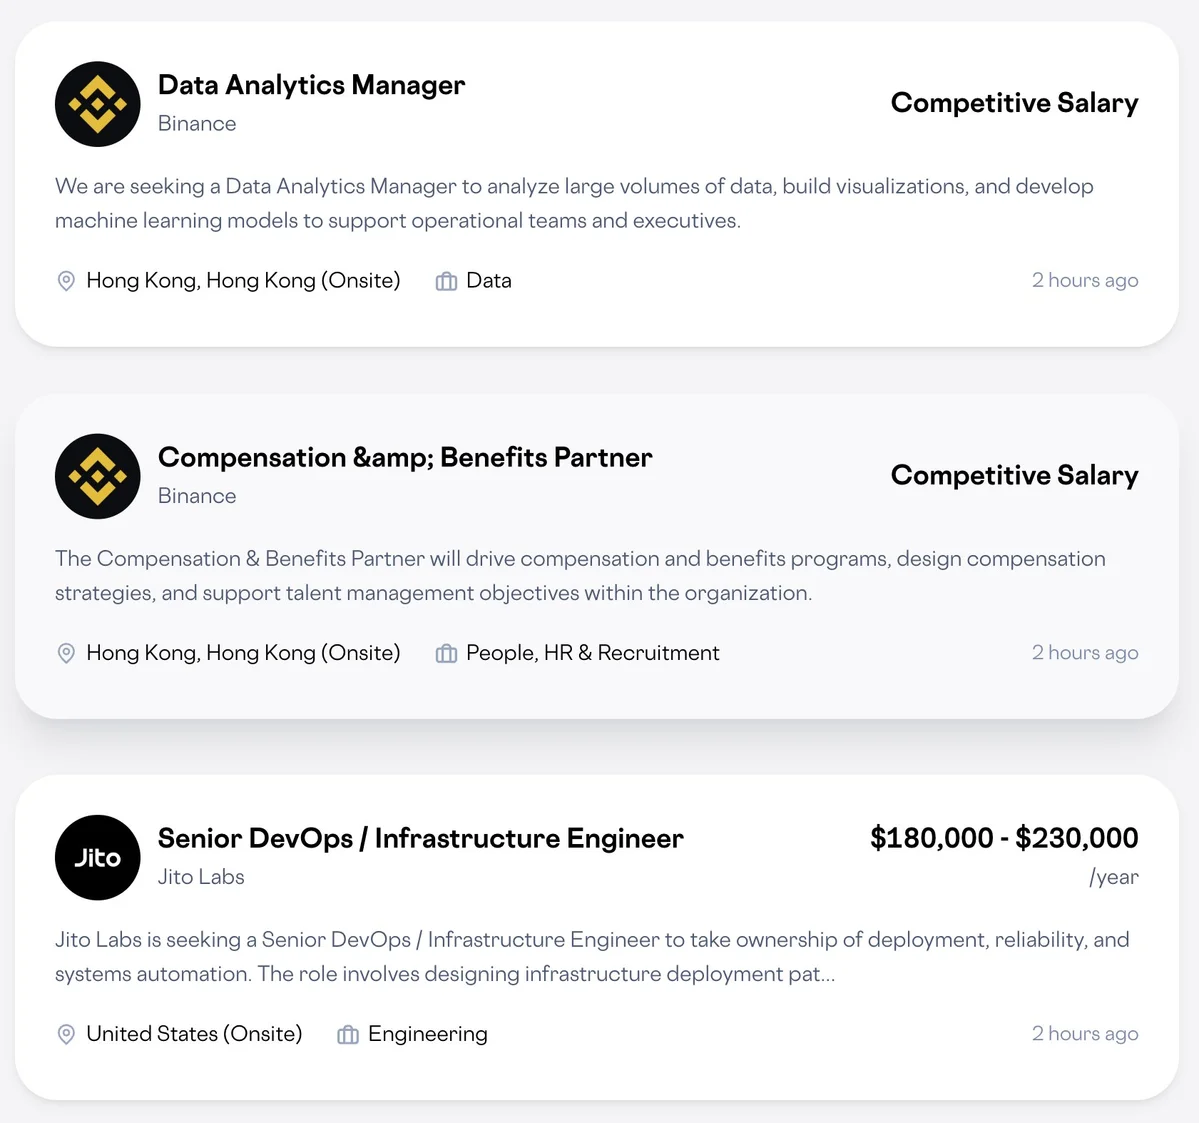Click briefcase icon beside People, HR & Recruitment
This screenshot has width=1199, height=1123.
click(x=446, y=653)
